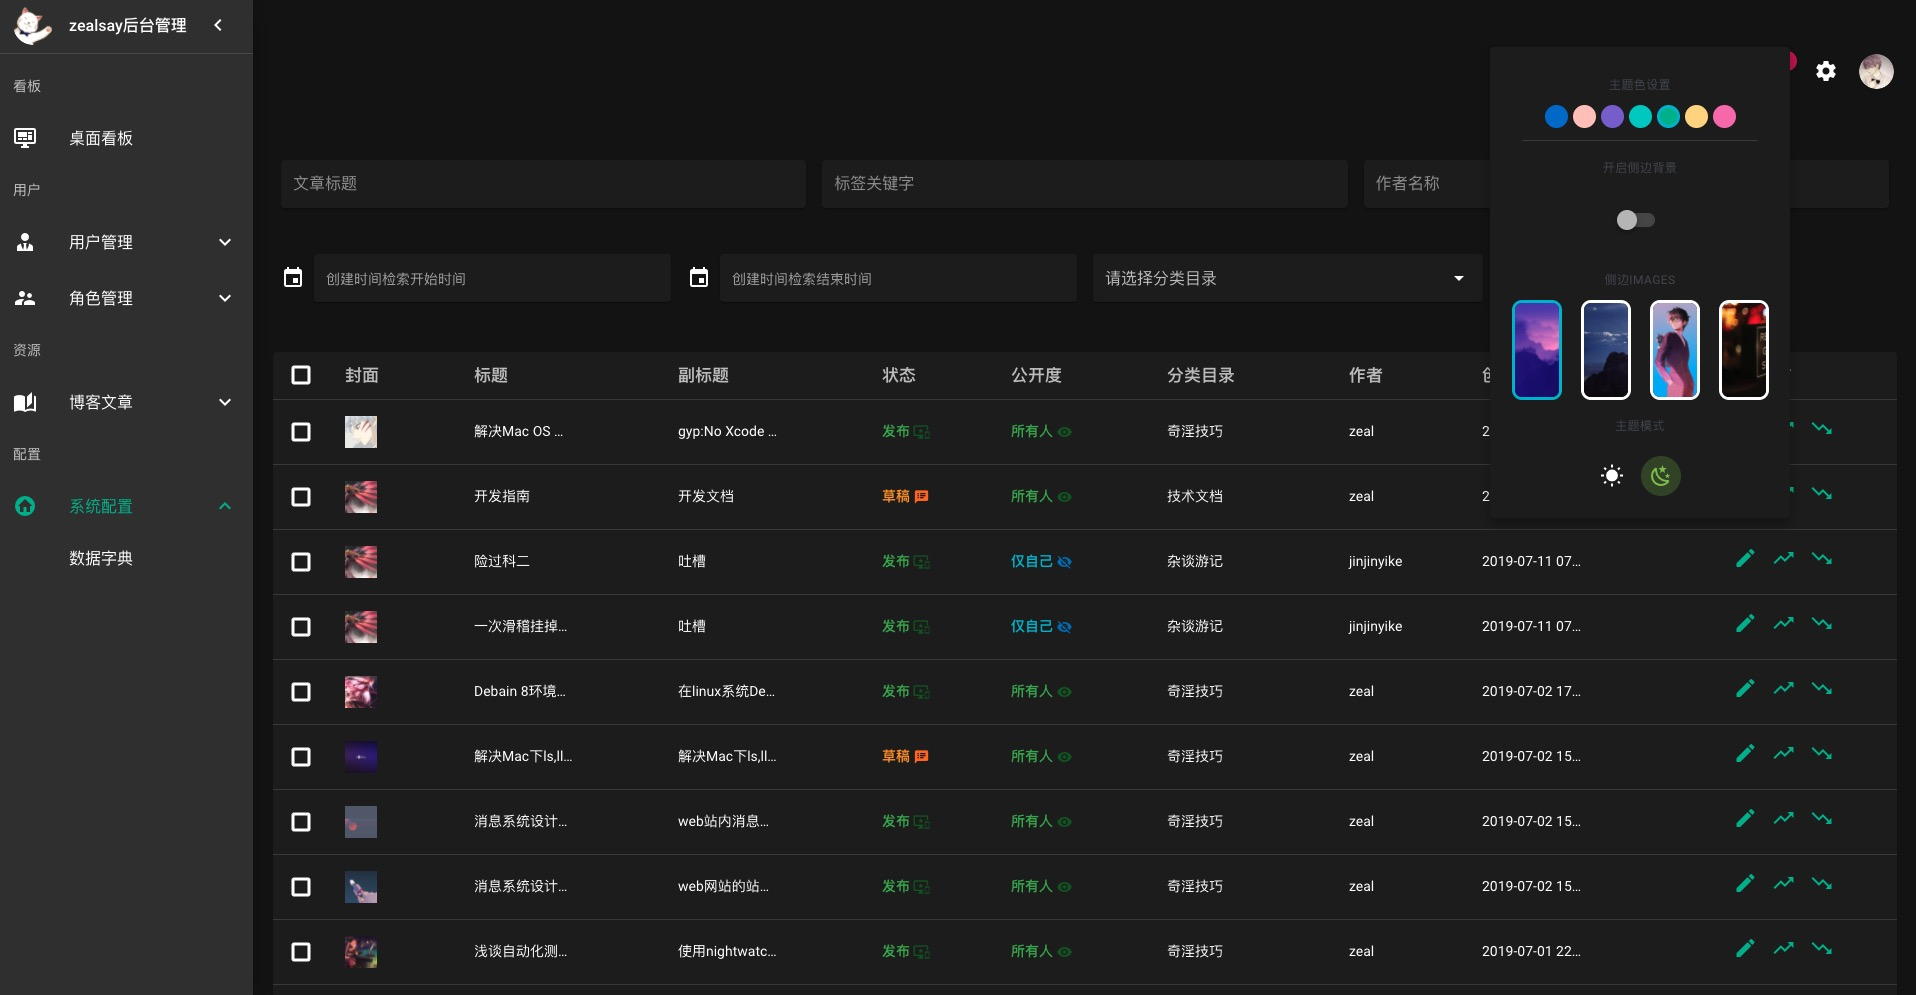Image resolution: width=1916 pixels, height=995 pixels.
Task: Collapse the 系统配置 submenu chevron
Action: click(x=225, y=506)
